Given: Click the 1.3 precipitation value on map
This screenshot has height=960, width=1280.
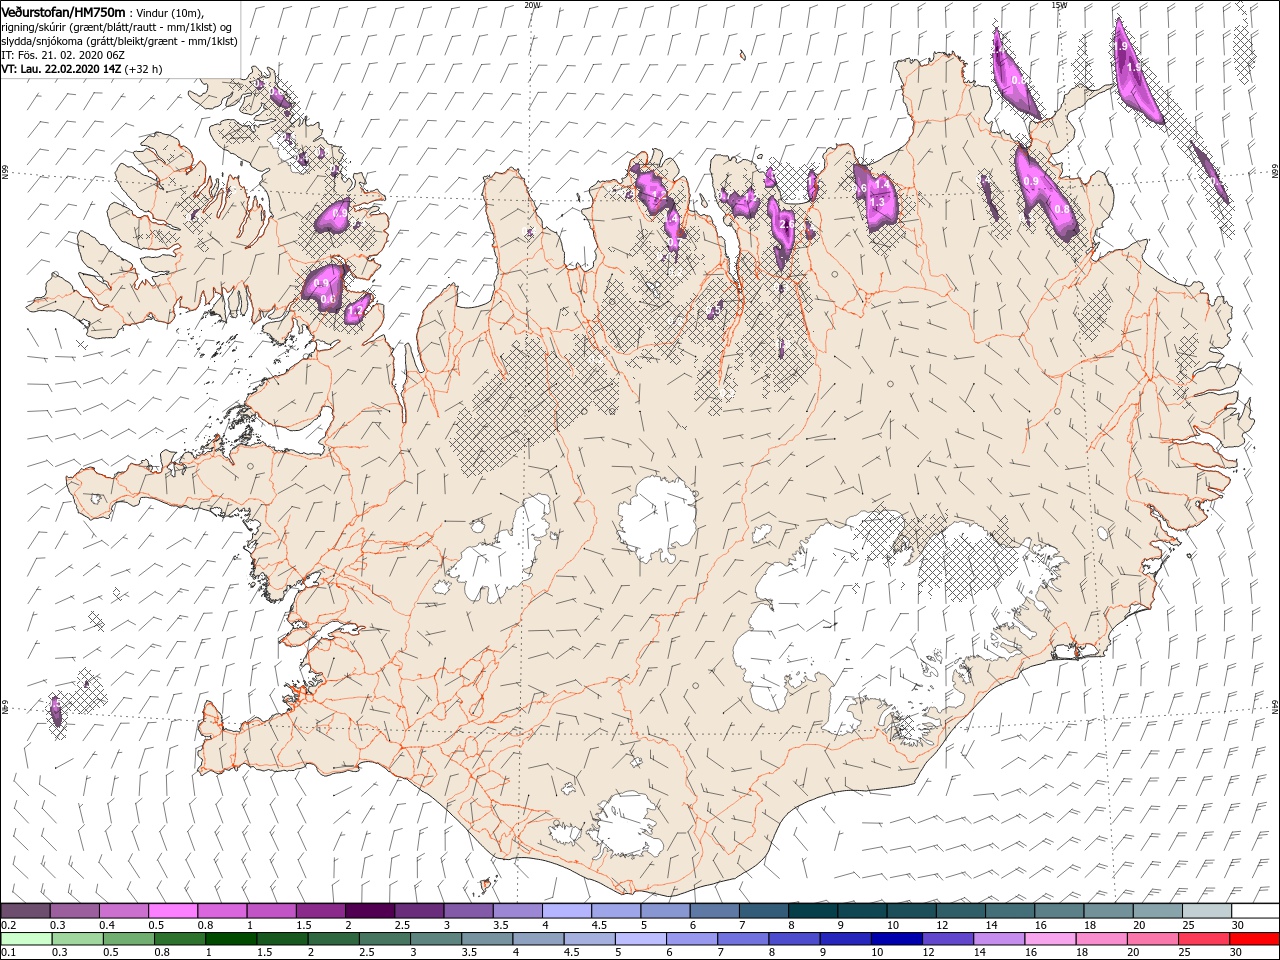Looking at the screenshot, I should pos(878,203).
